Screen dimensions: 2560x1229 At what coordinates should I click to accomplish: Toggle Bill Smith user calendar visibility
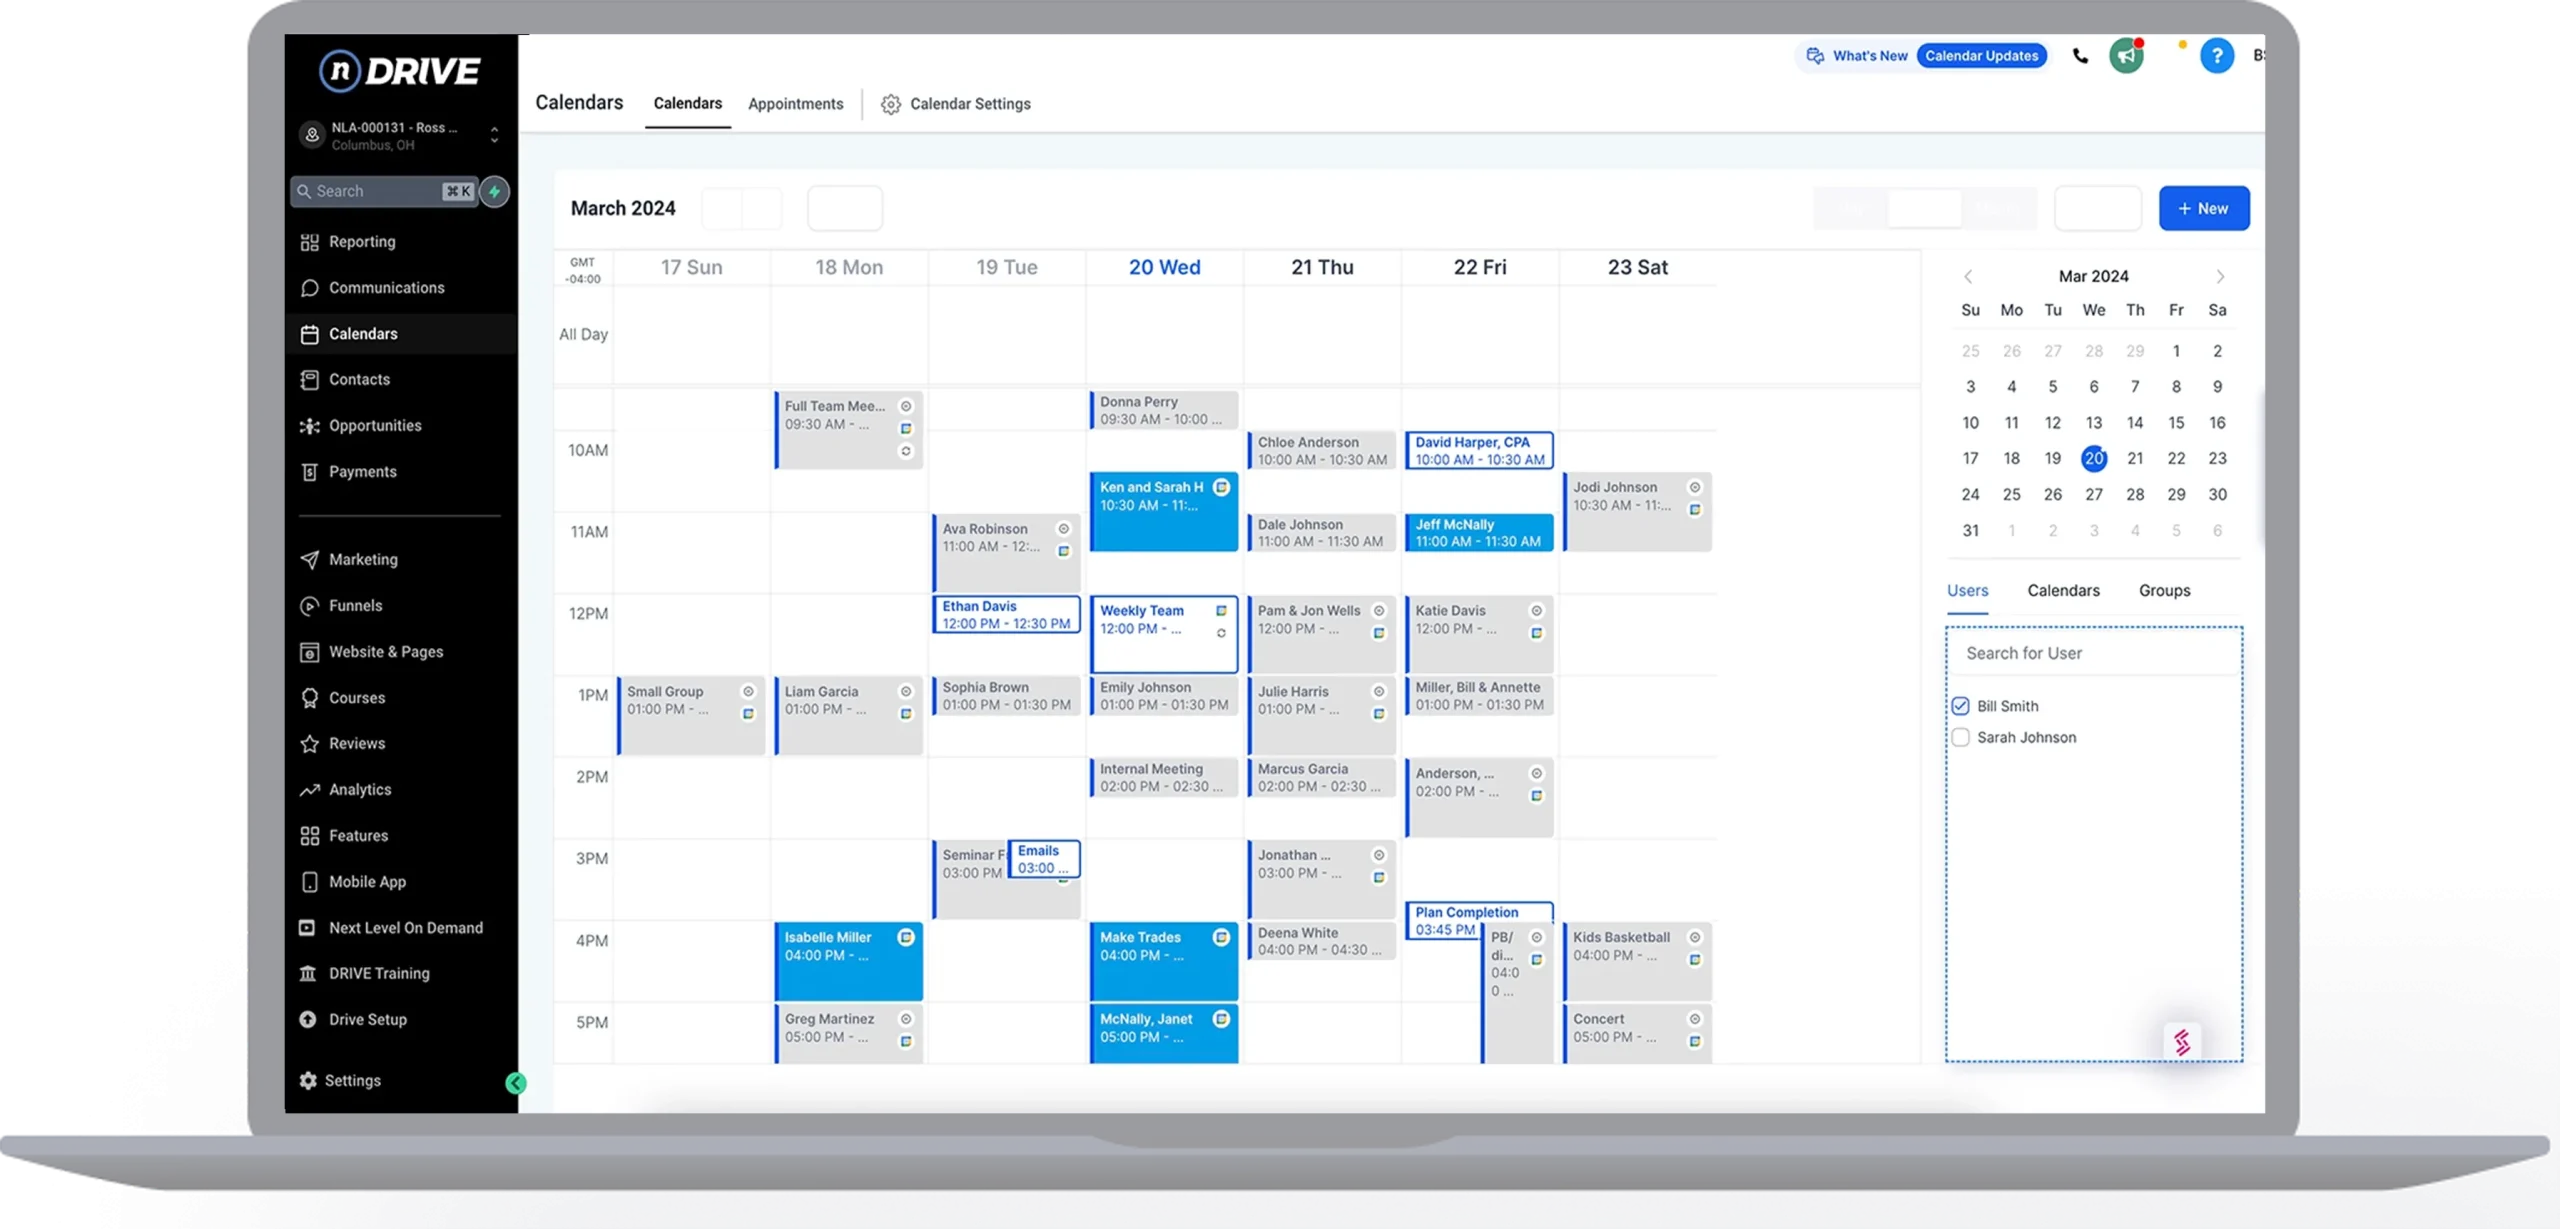[x=1959, y=705]
